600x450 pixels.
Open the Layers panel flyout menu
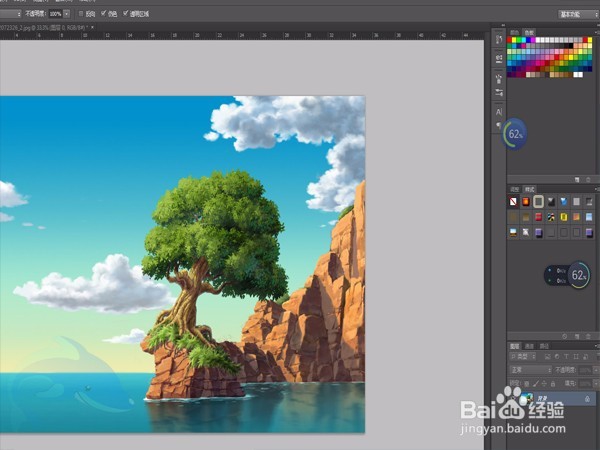[596, 346]
